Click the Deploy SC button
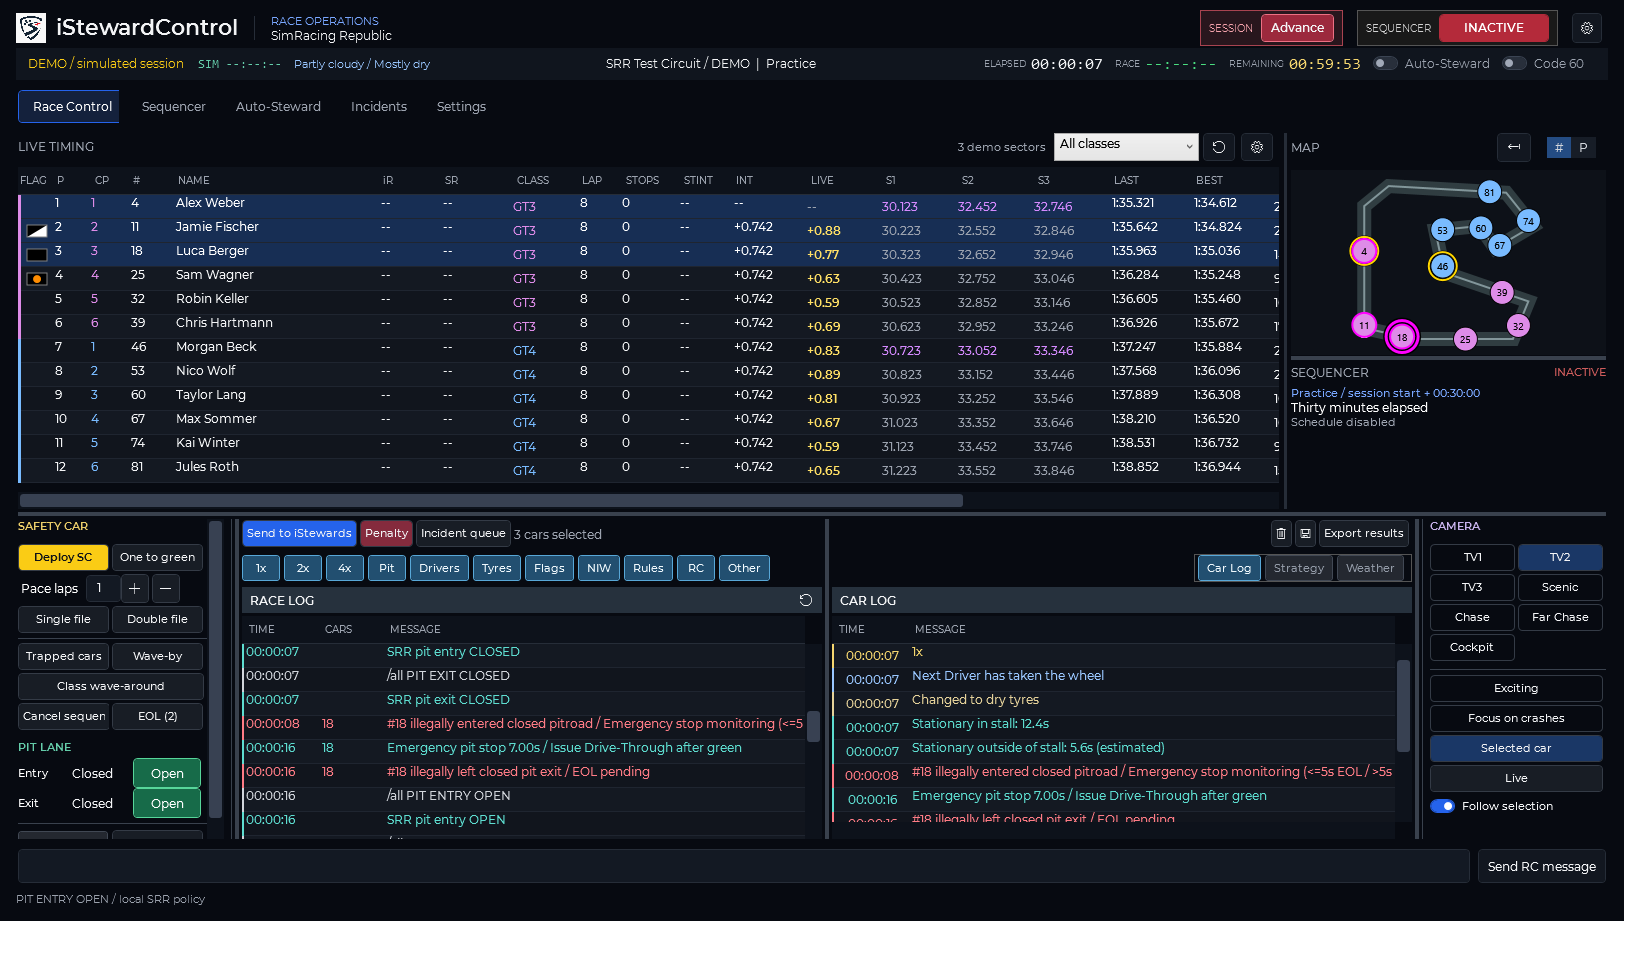Viewport: 1640px width, 960px height. point(63,557)
